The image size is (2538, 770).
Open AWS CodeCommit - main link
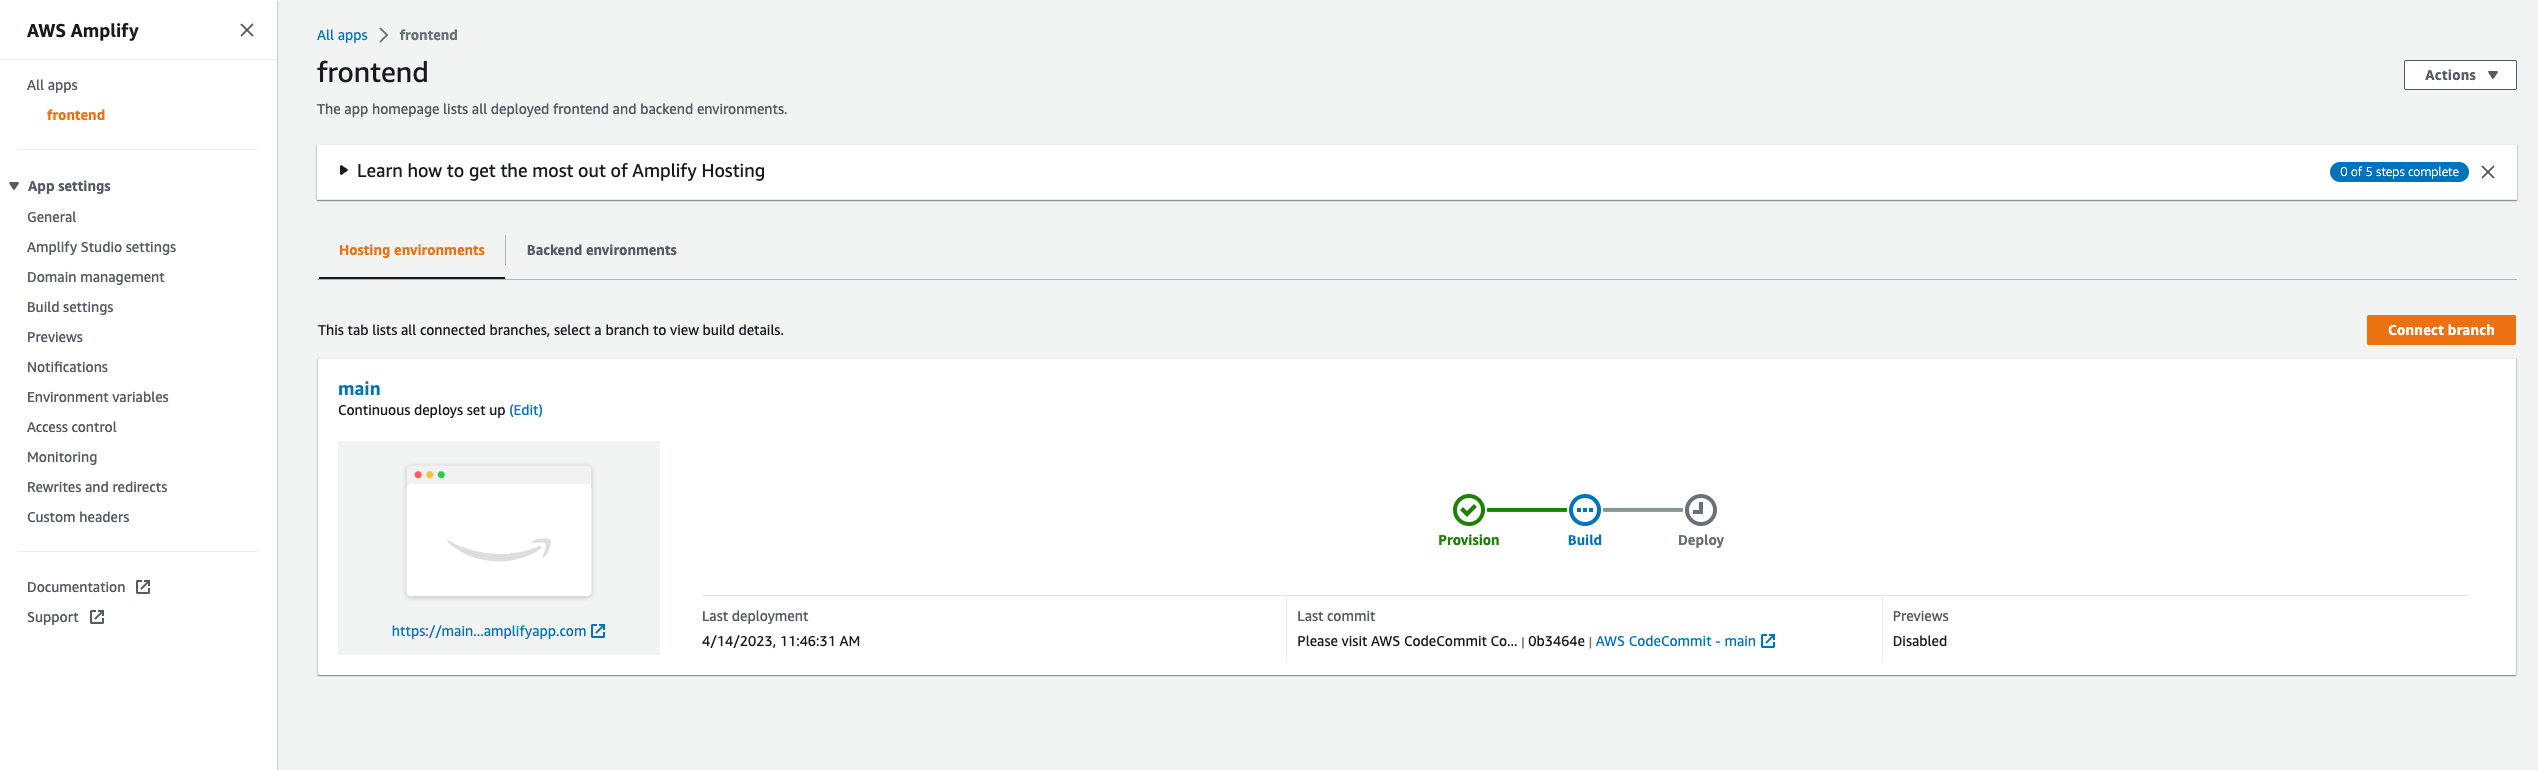tap(1676, 641)
